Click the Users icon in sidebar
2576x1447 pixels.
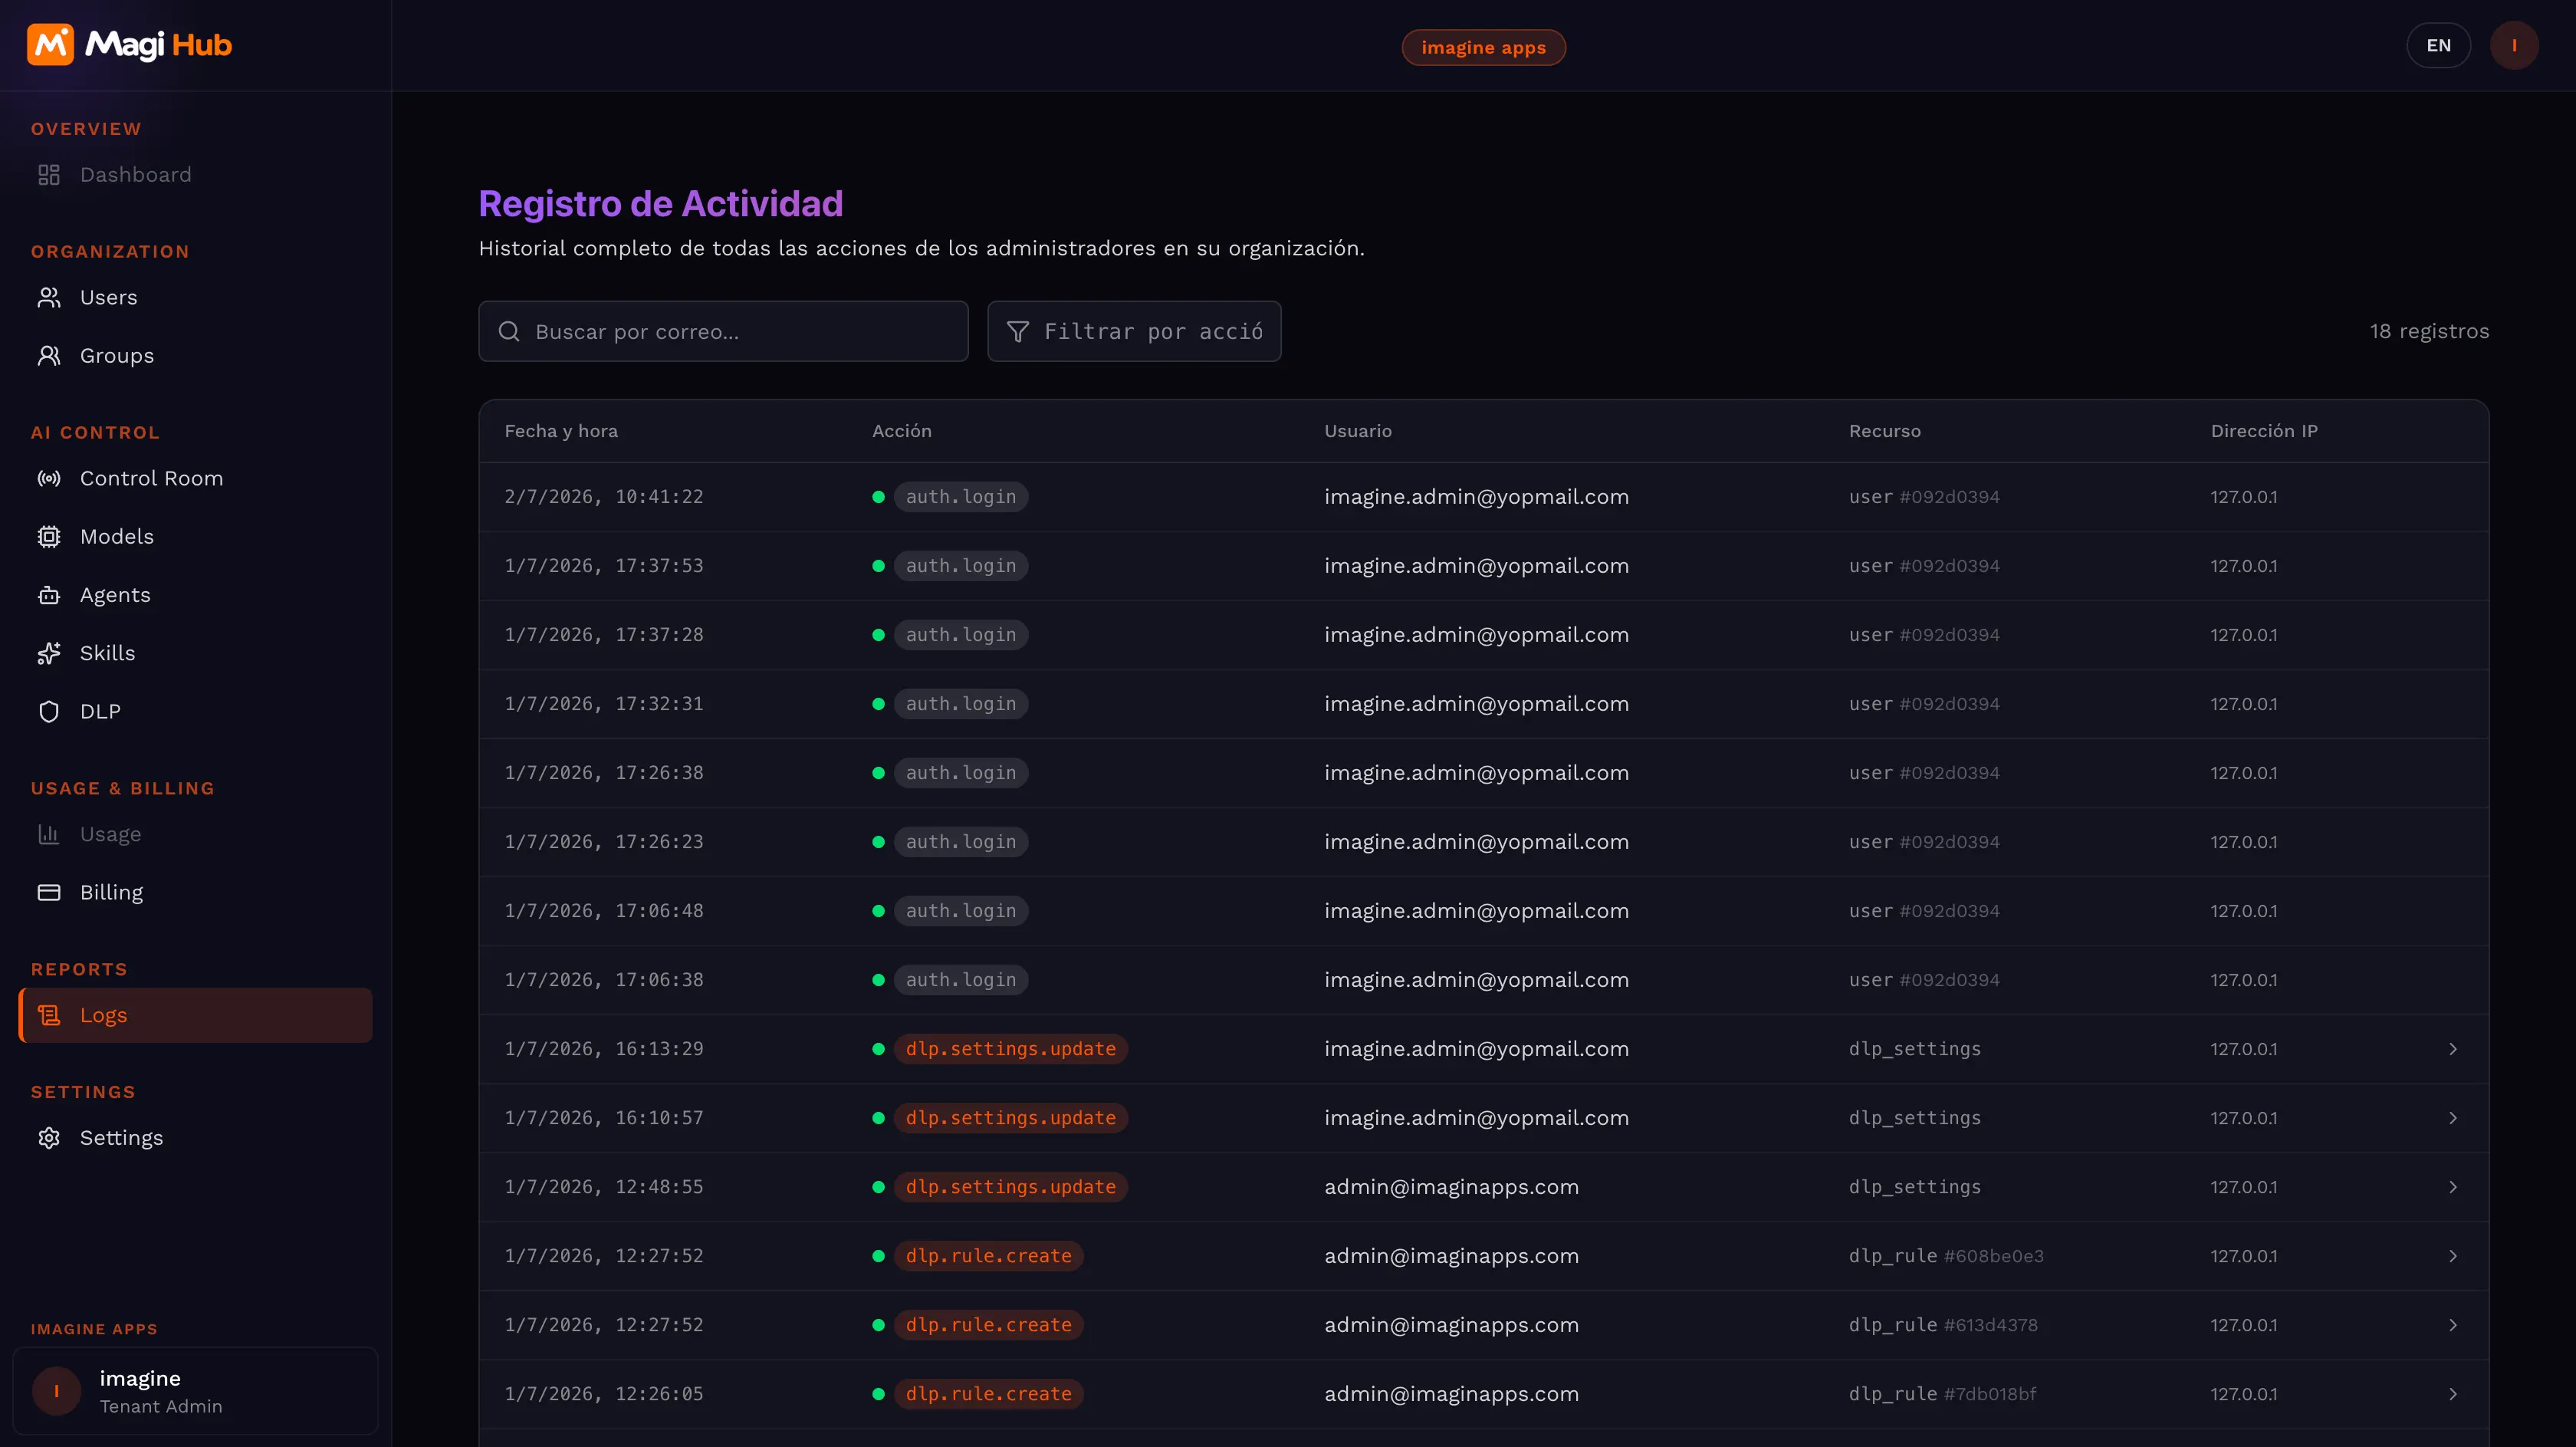tap(49, 298)
